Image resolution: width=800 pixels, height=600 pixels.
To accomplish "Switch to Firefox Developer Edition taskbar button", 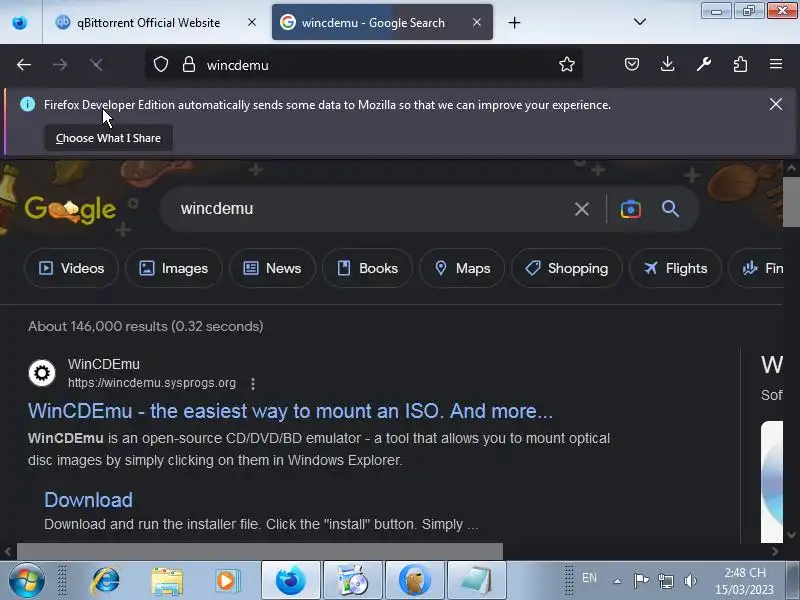I will pyautogui.click(x=291, y=580).
